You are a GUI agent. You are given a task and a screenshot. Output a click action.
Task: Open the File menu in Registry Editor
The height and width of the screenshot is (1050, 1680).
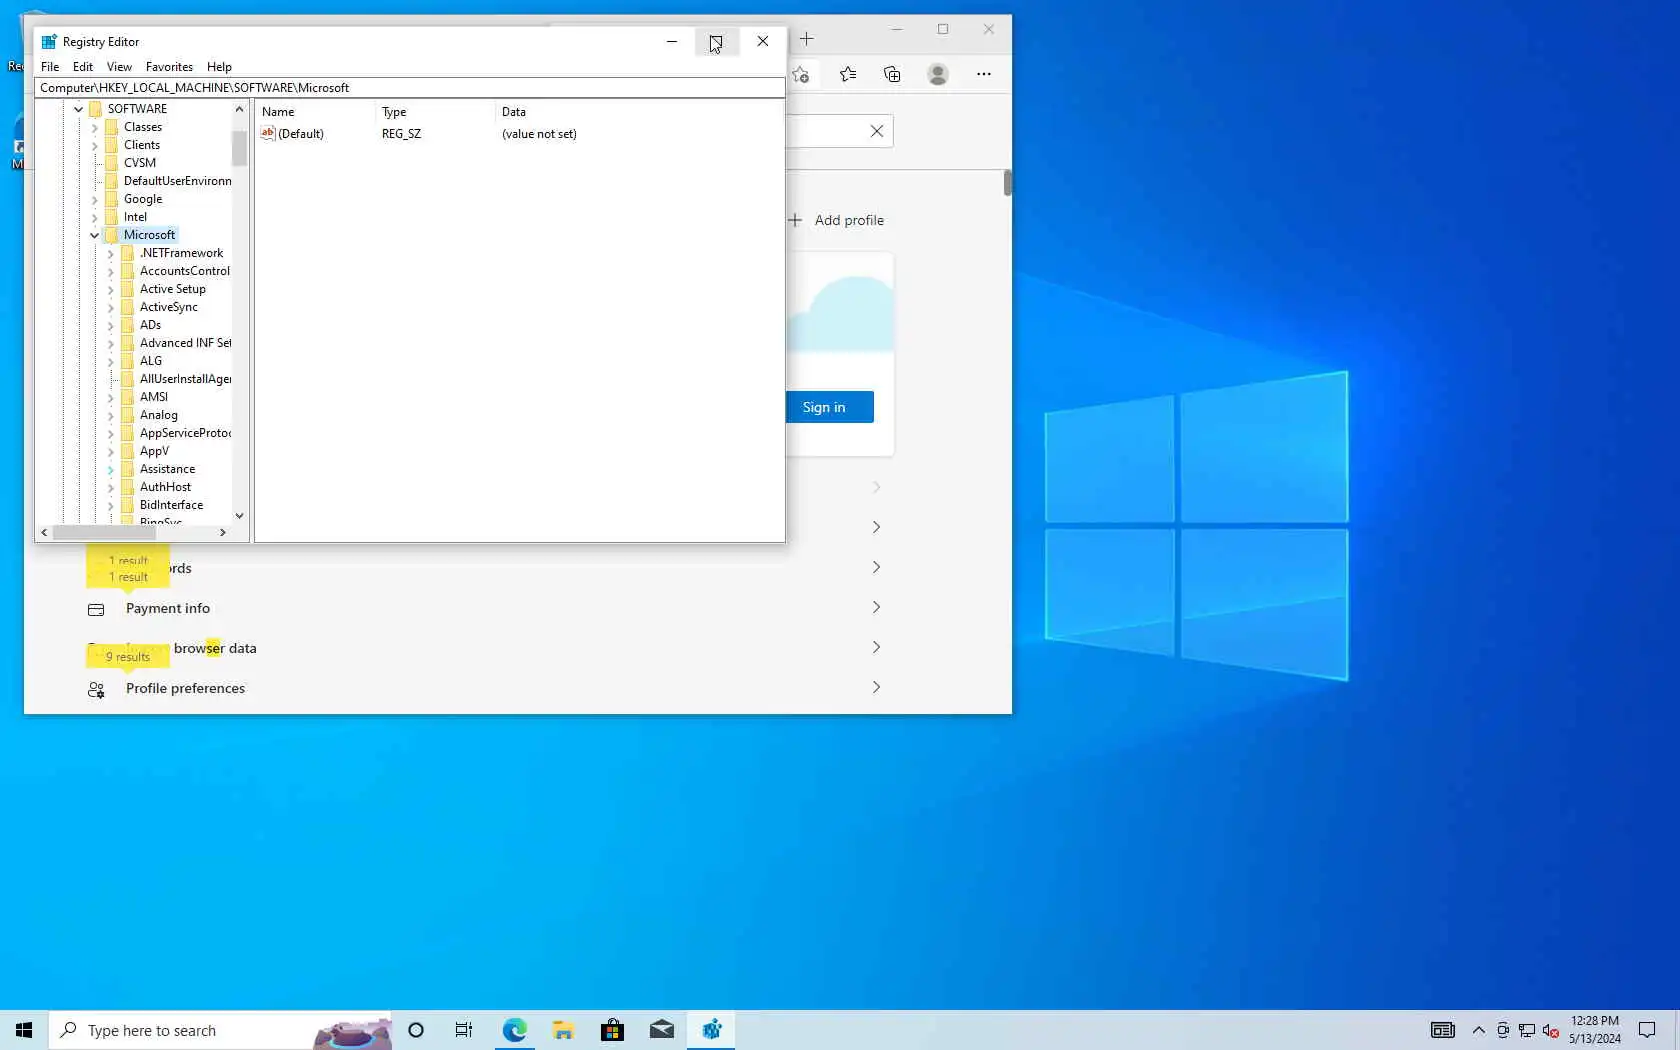coord(50,67)
